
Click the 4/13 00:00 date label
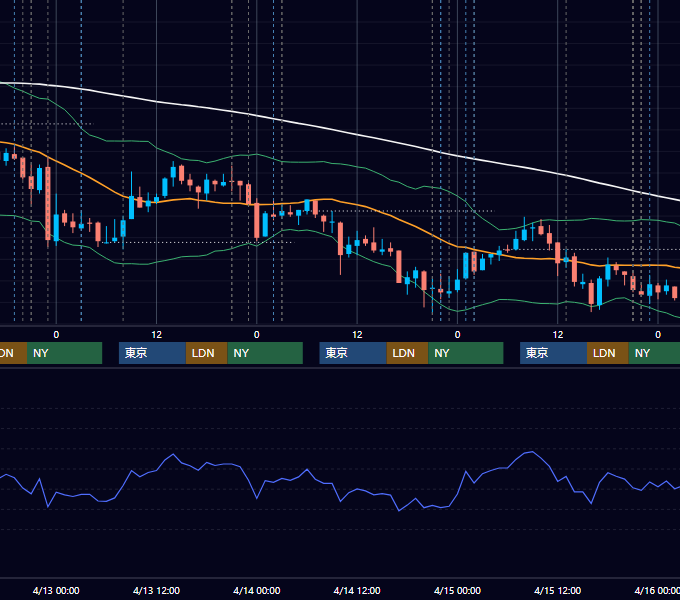(56, 590)
